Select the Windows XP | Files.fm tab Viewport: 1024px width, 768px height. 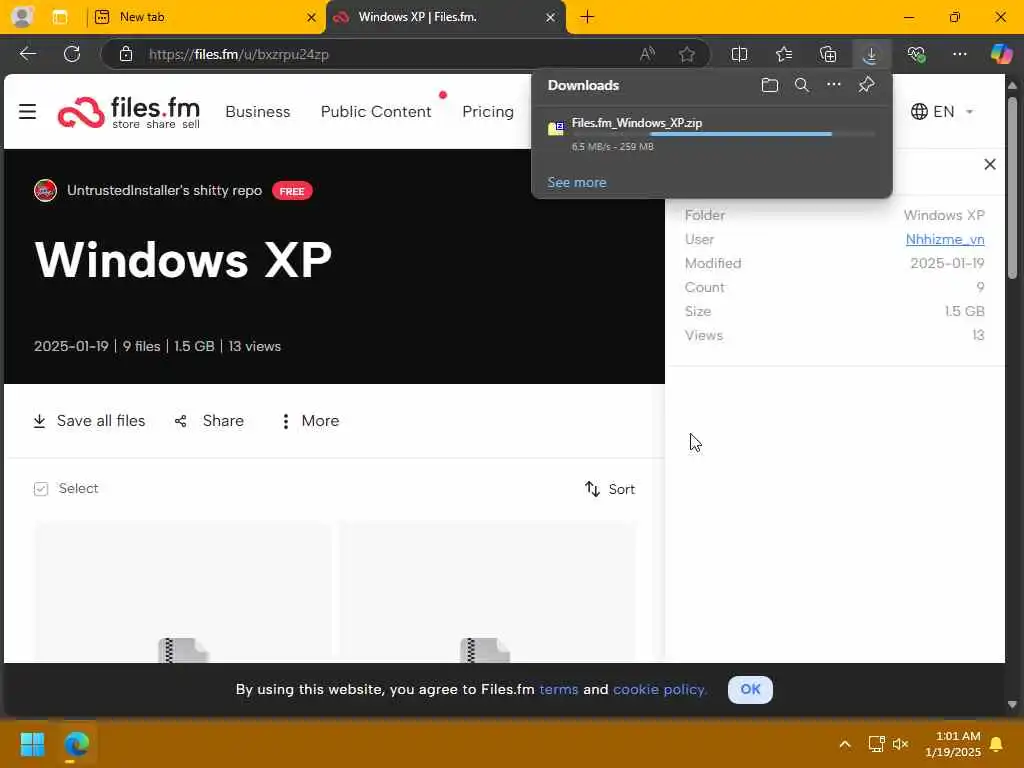[x=444, y=17]
